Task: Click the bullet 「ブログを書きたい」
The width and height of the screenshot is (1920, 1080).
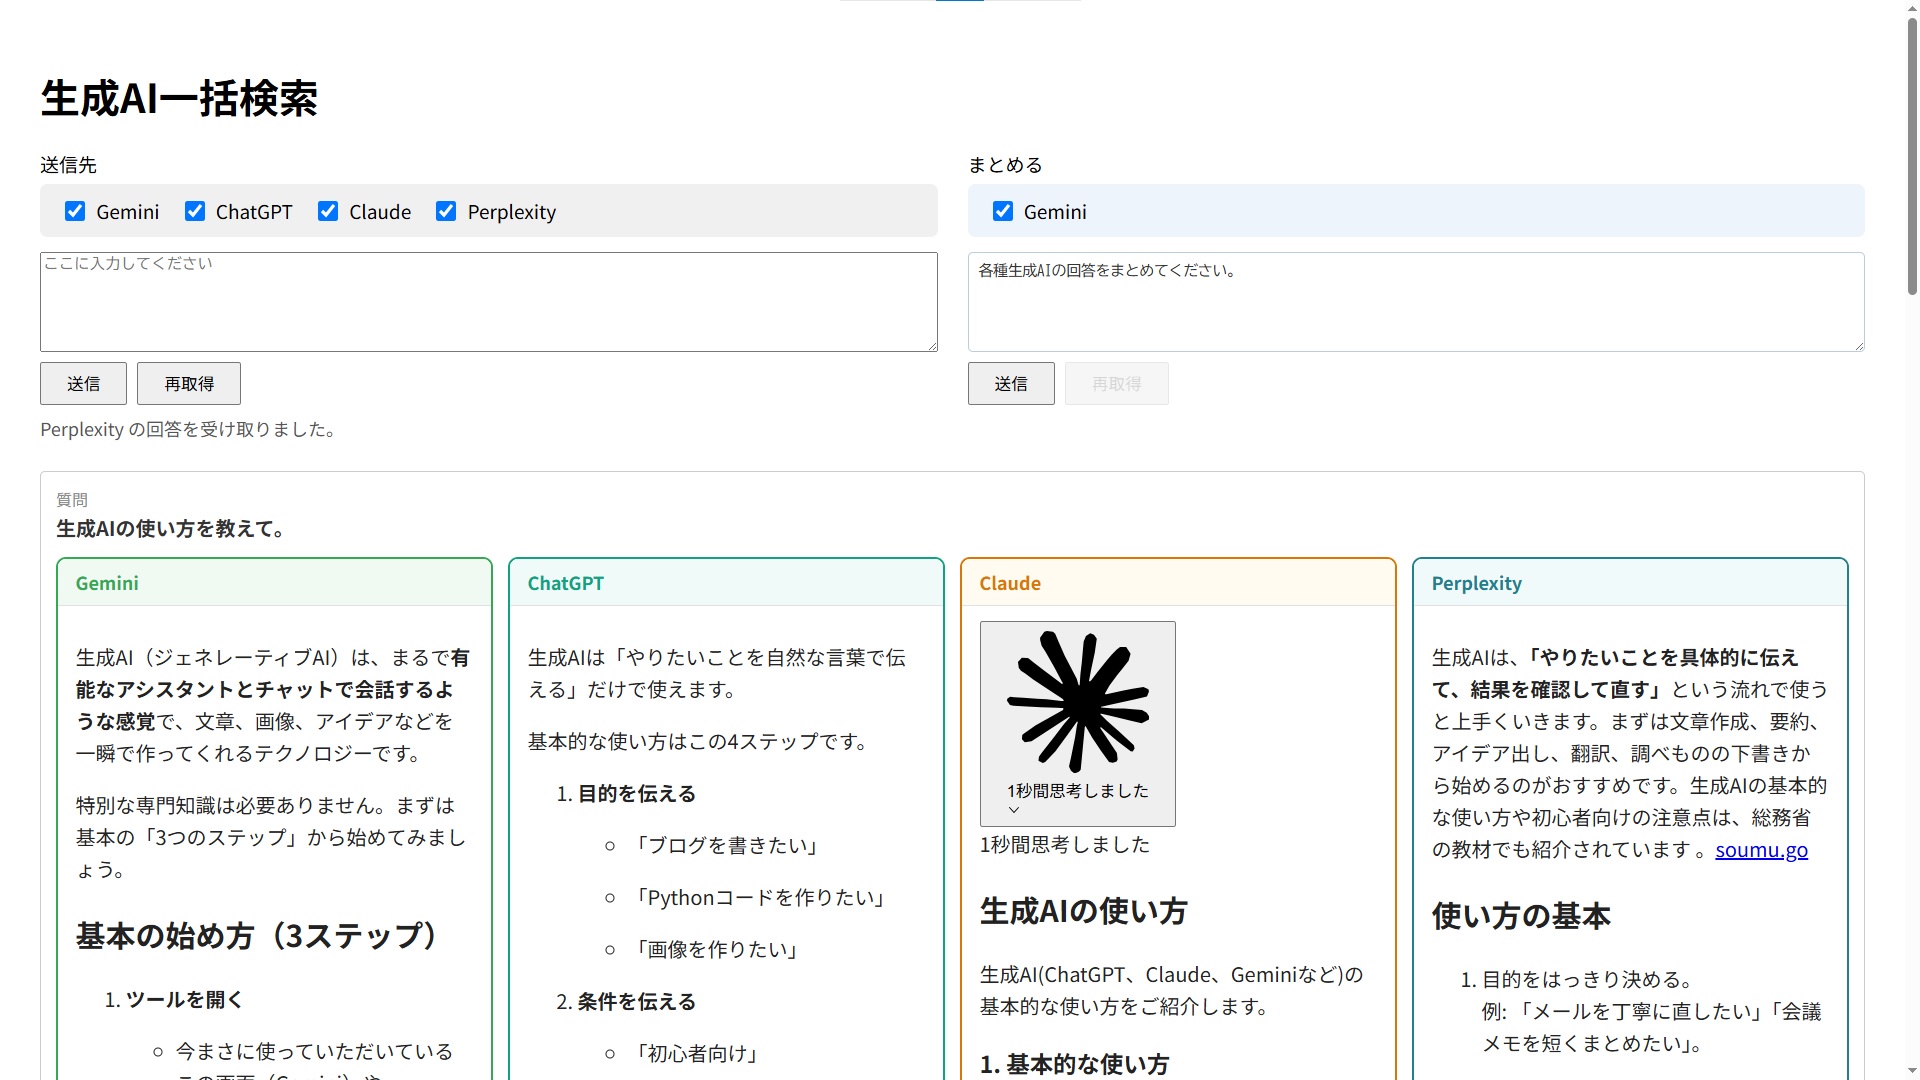Action: [x=727, y=846]
